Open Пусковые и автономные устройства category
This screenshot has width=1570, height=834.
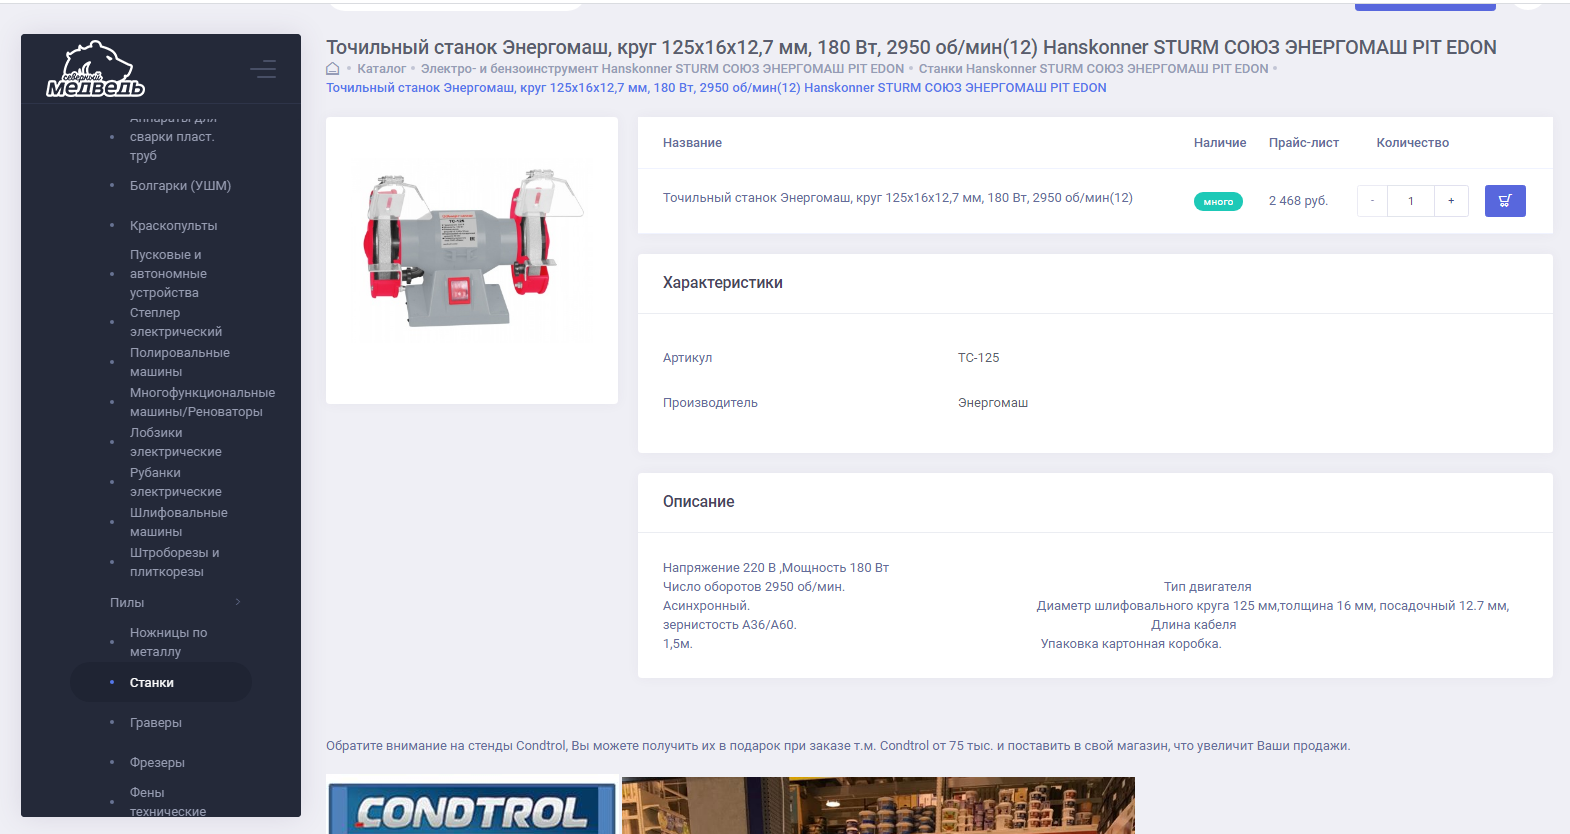(x=168, y=274)
